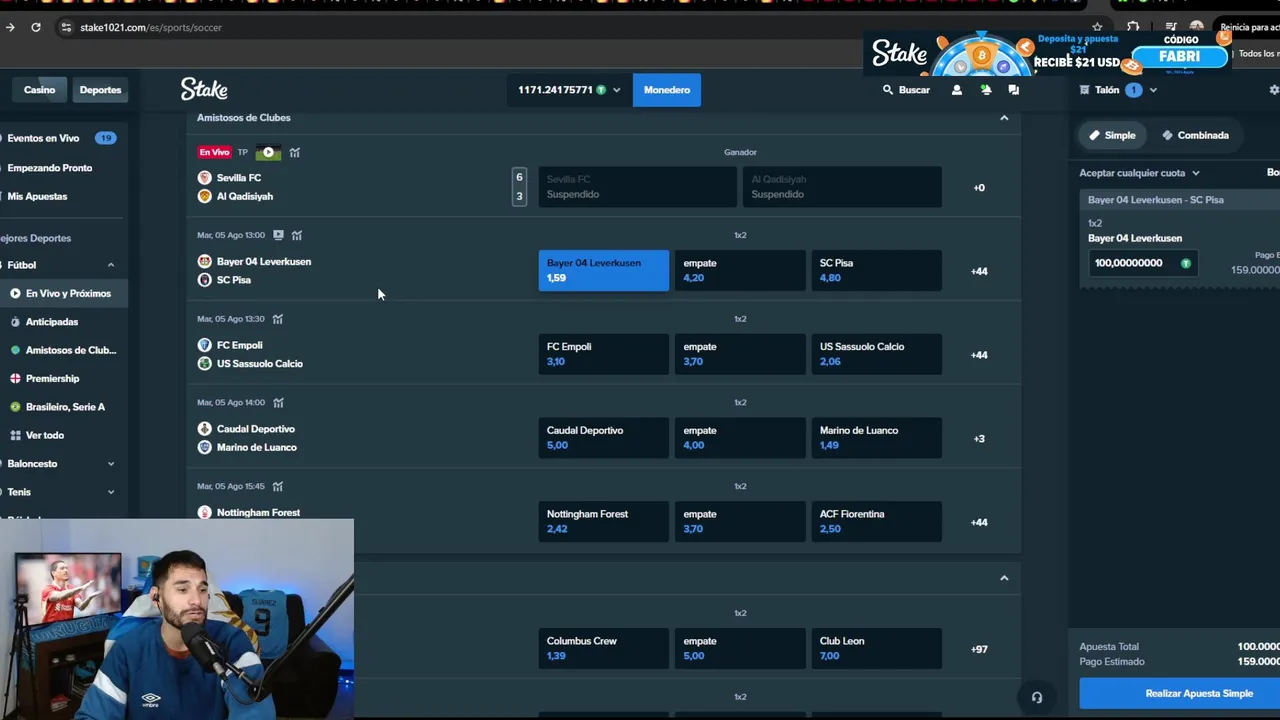Click Bayer 04 Leverkusen team crest
This screenshot has width=1280, height=720.
click(x=205, y=261)
